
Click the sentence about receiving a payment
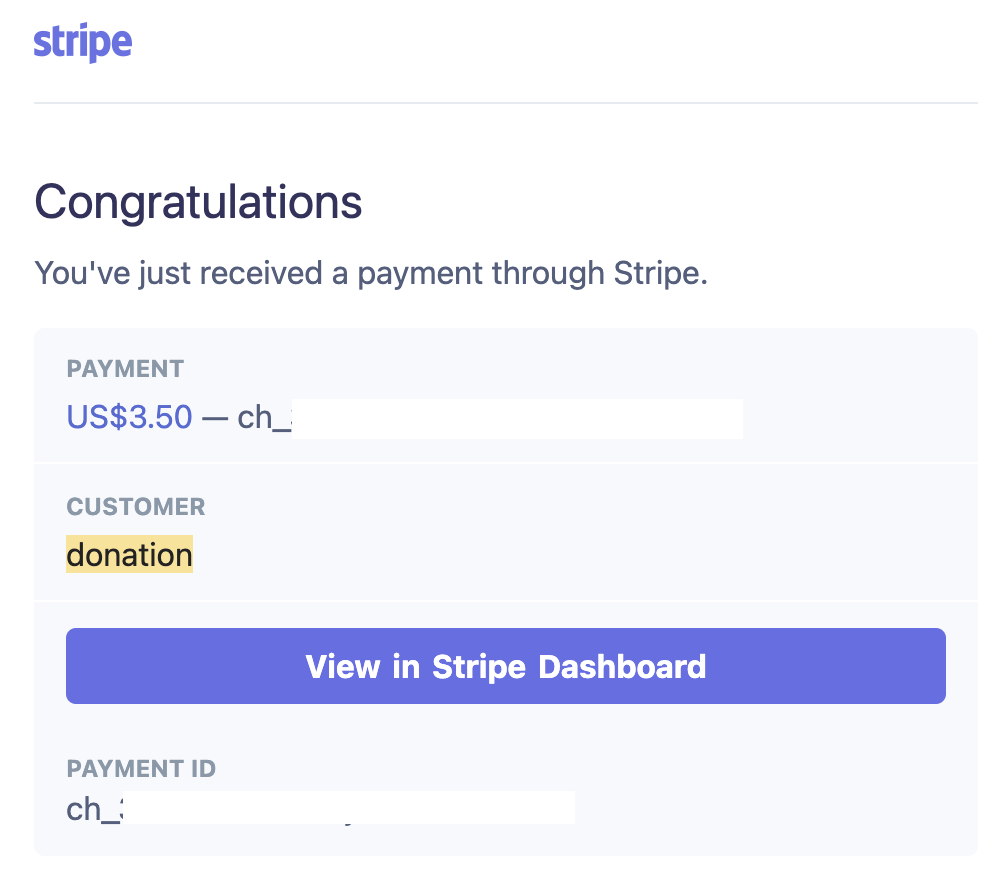pos(371,273)
